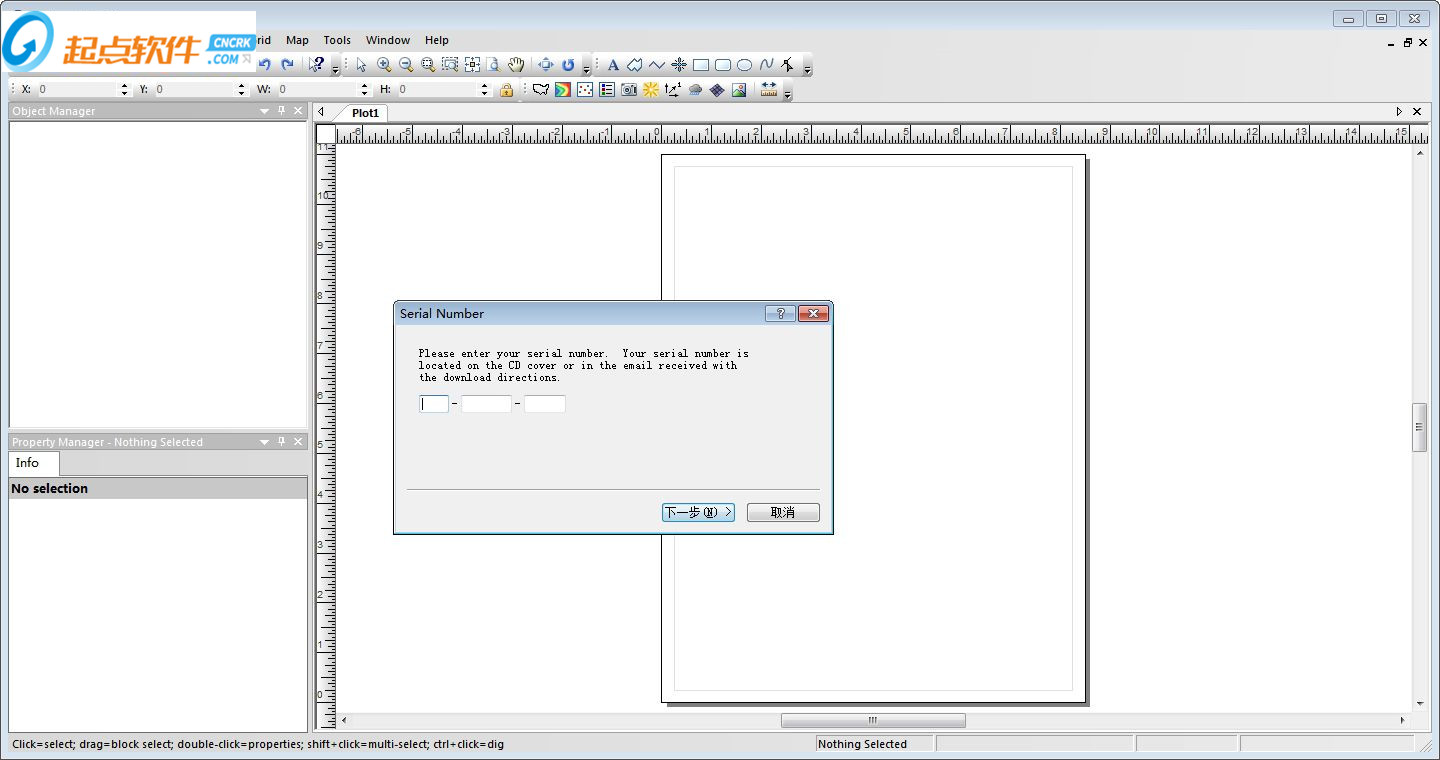This screenshot has height=760, width=1440.
Task: Click the Y position spinner arrows
Action: pyautogui.click(x=242, y=90)
